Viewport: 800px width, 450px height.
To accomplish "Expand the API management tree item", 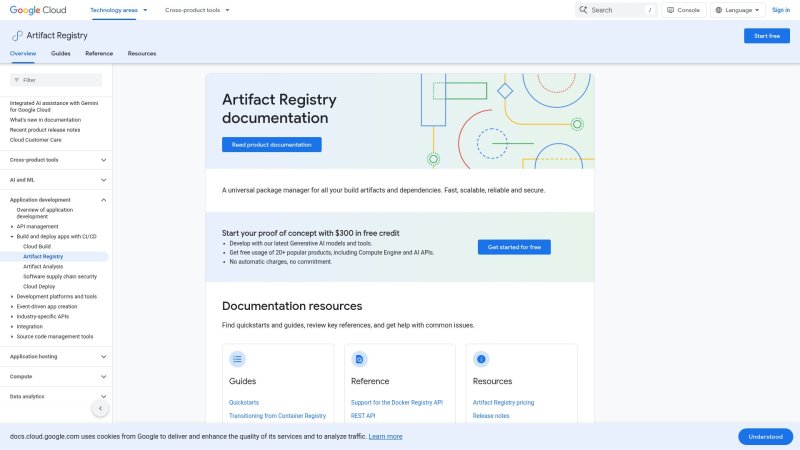I will click(x=12, y=227).
